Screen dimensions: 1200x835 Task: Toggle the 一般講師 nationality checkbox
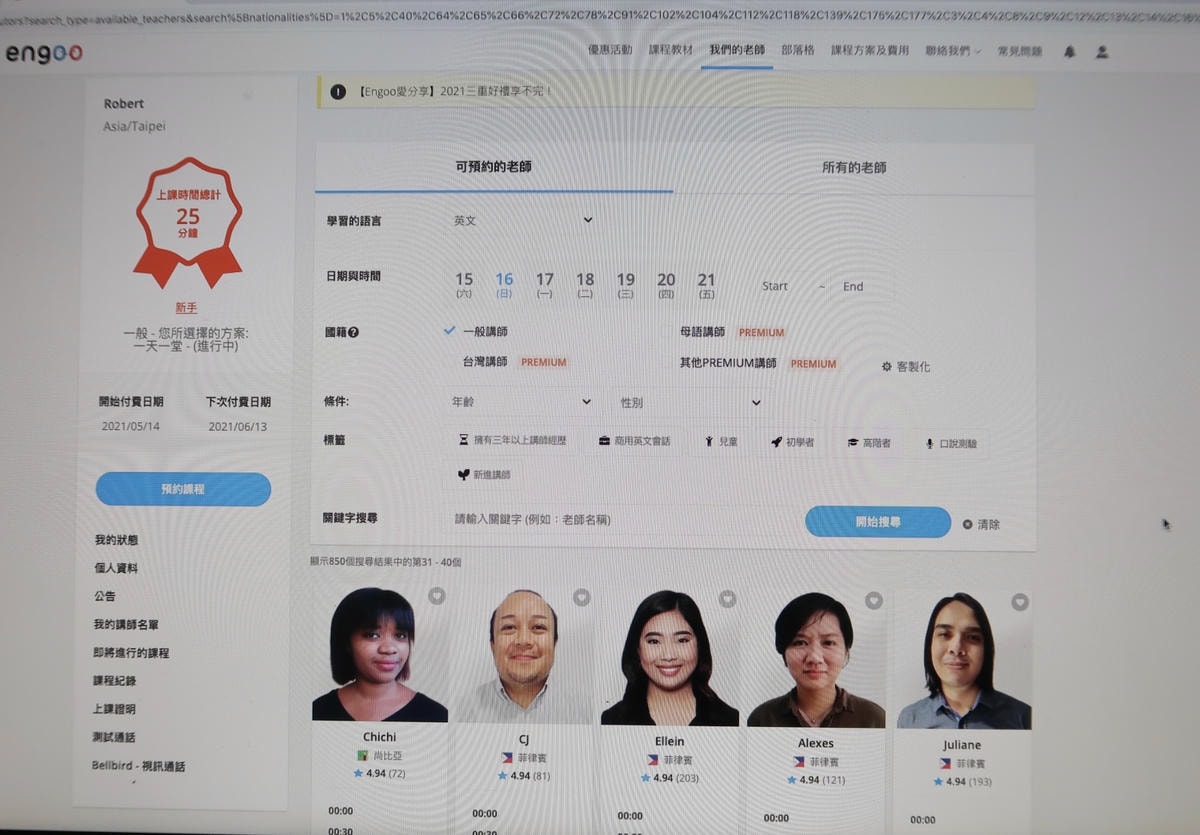point(451,331)
